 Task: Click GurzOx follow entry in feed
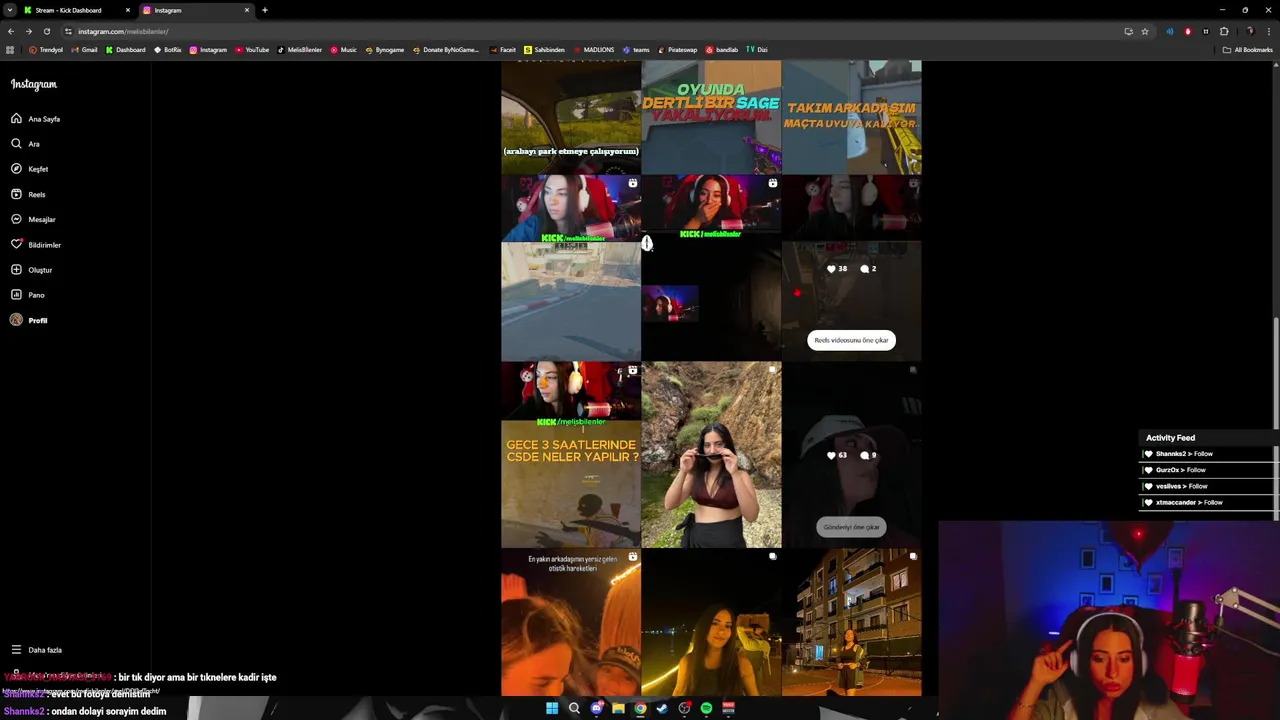[x=1206, y=470]
